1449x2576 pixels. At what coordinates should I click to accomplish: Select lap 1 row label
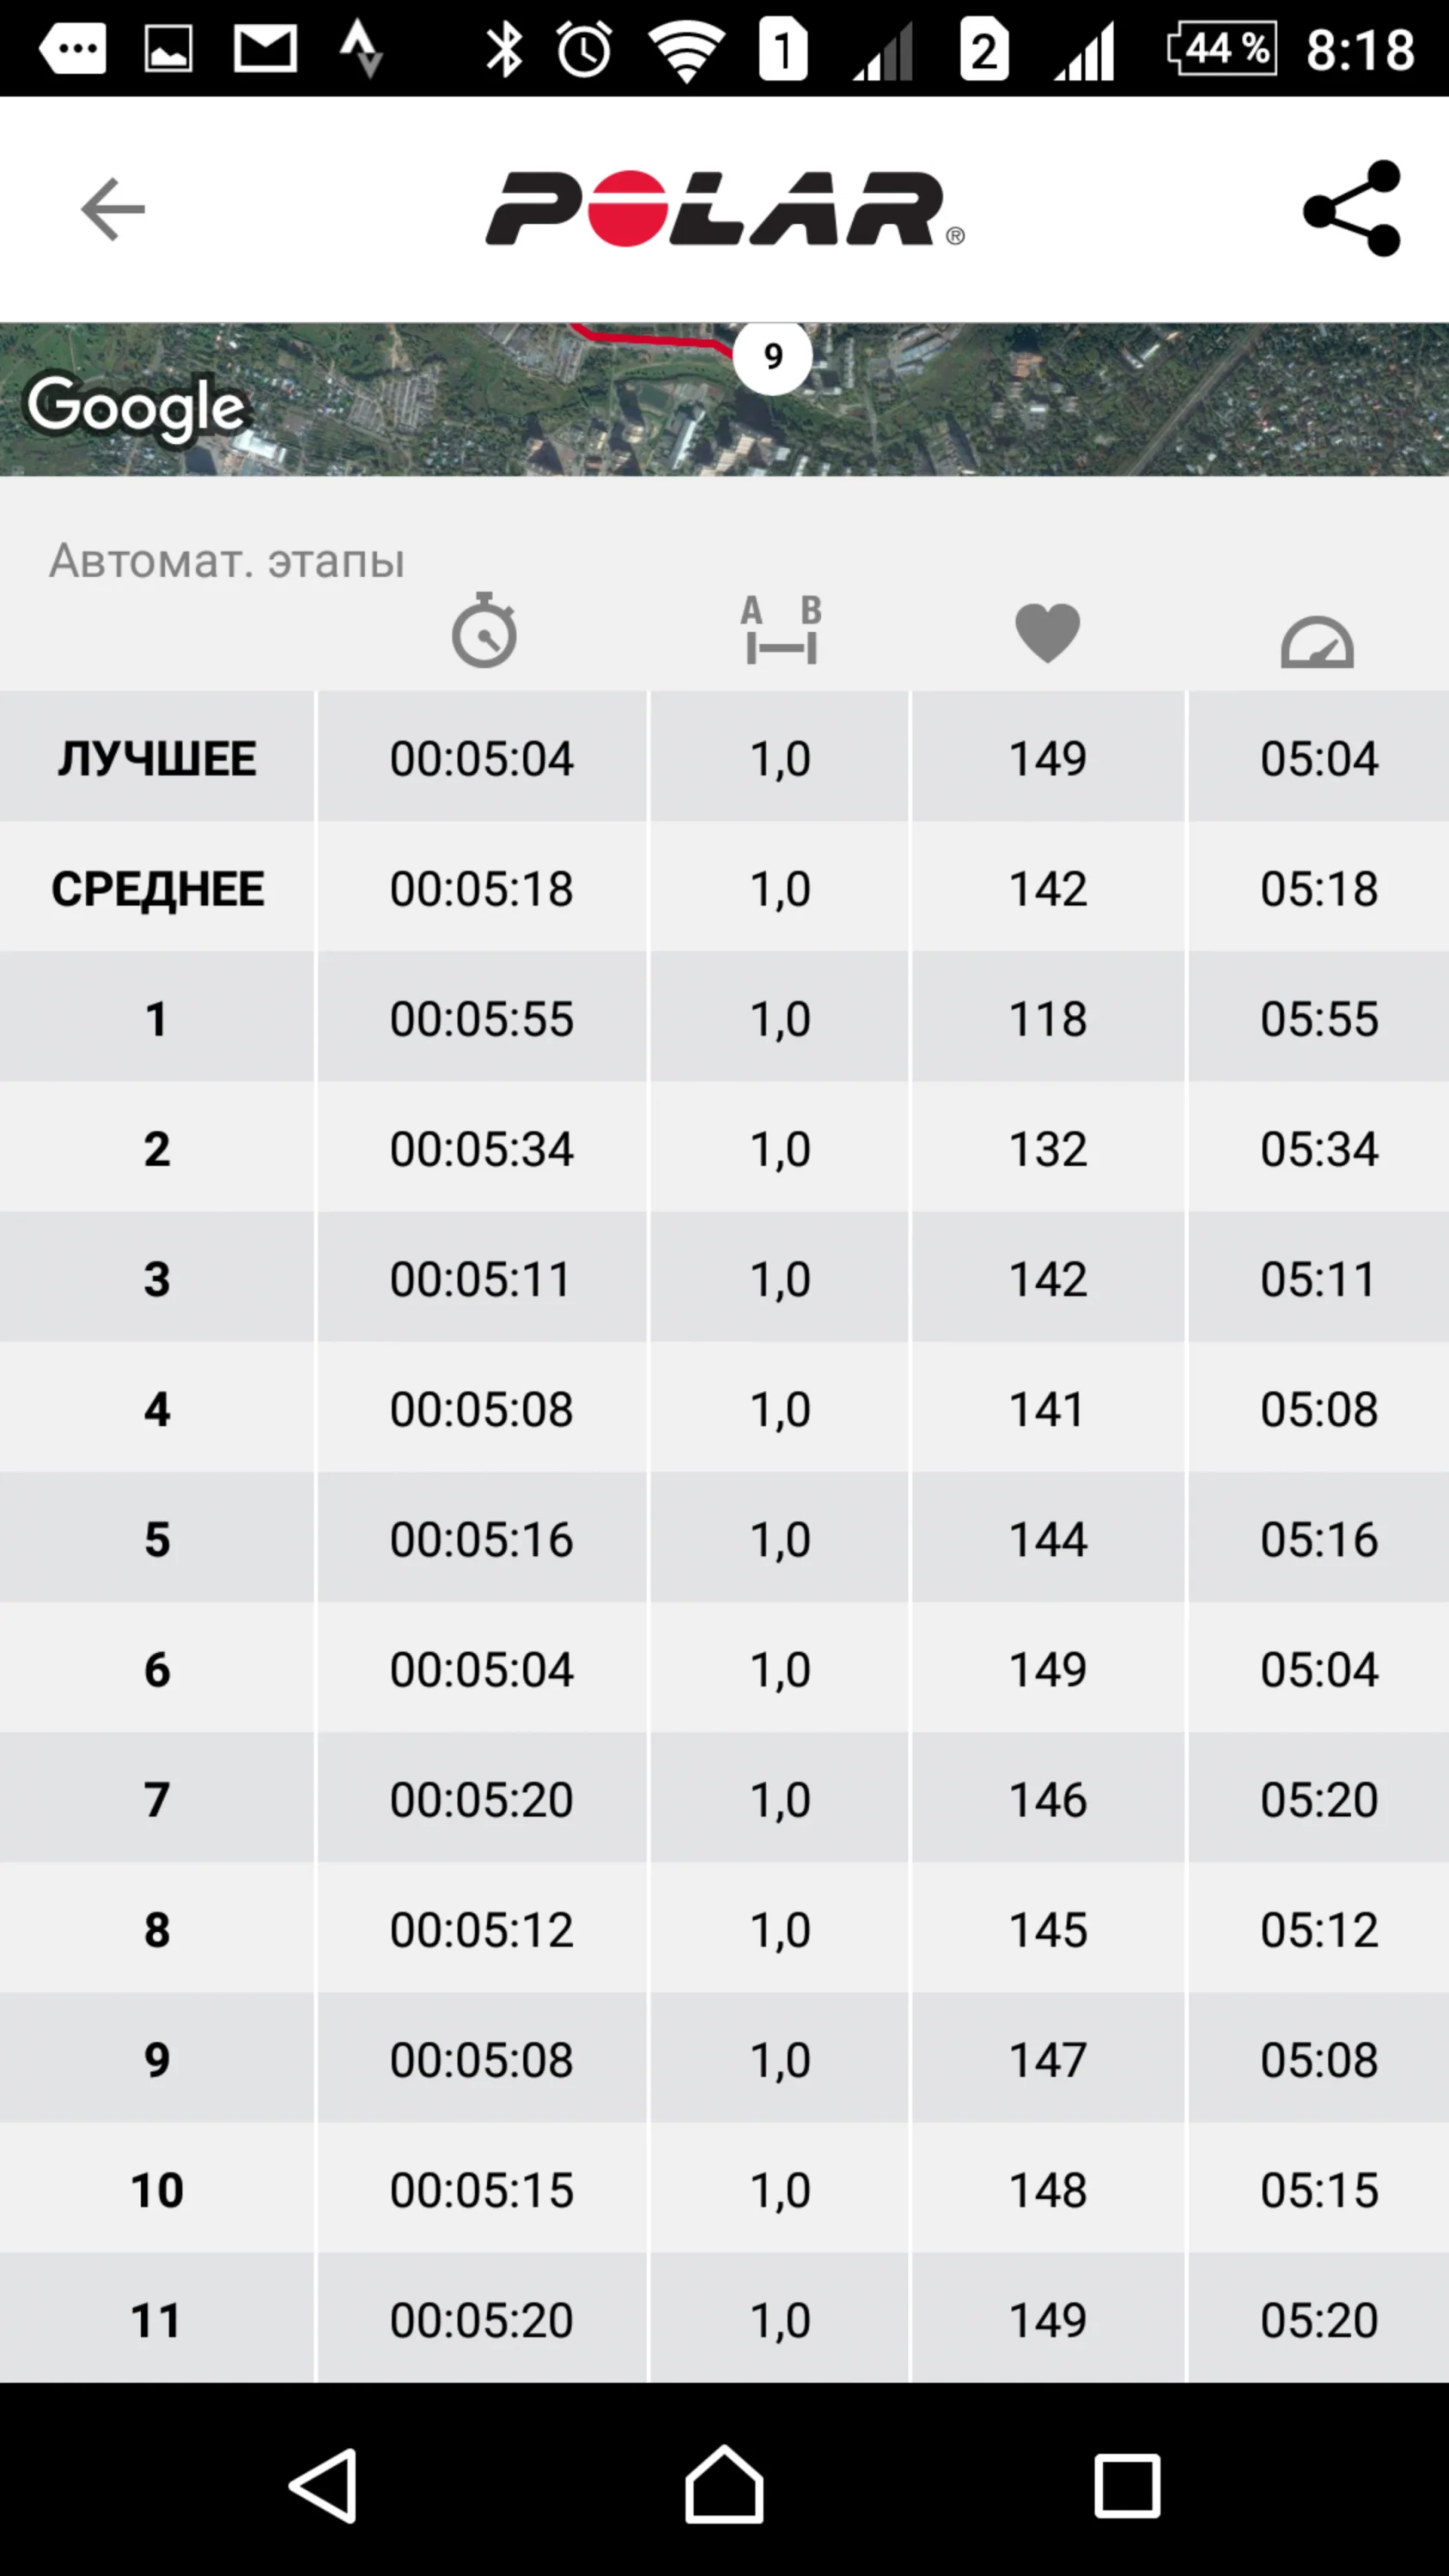click(x=157, y=1018)
